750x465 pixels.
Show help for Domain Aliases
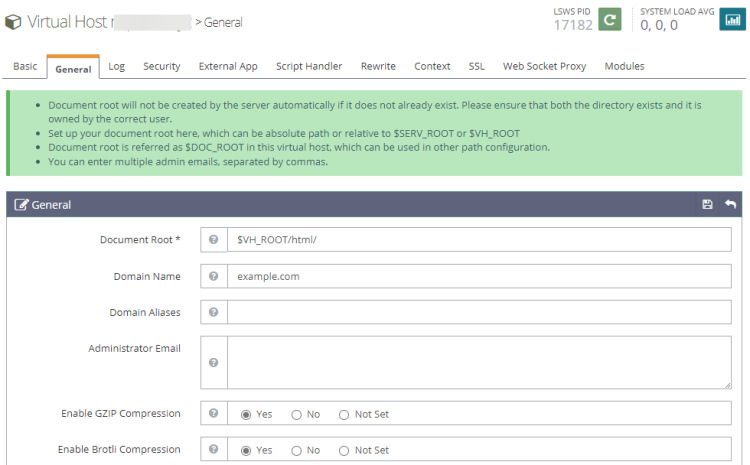pyautogui.click(x=214, y=312)
